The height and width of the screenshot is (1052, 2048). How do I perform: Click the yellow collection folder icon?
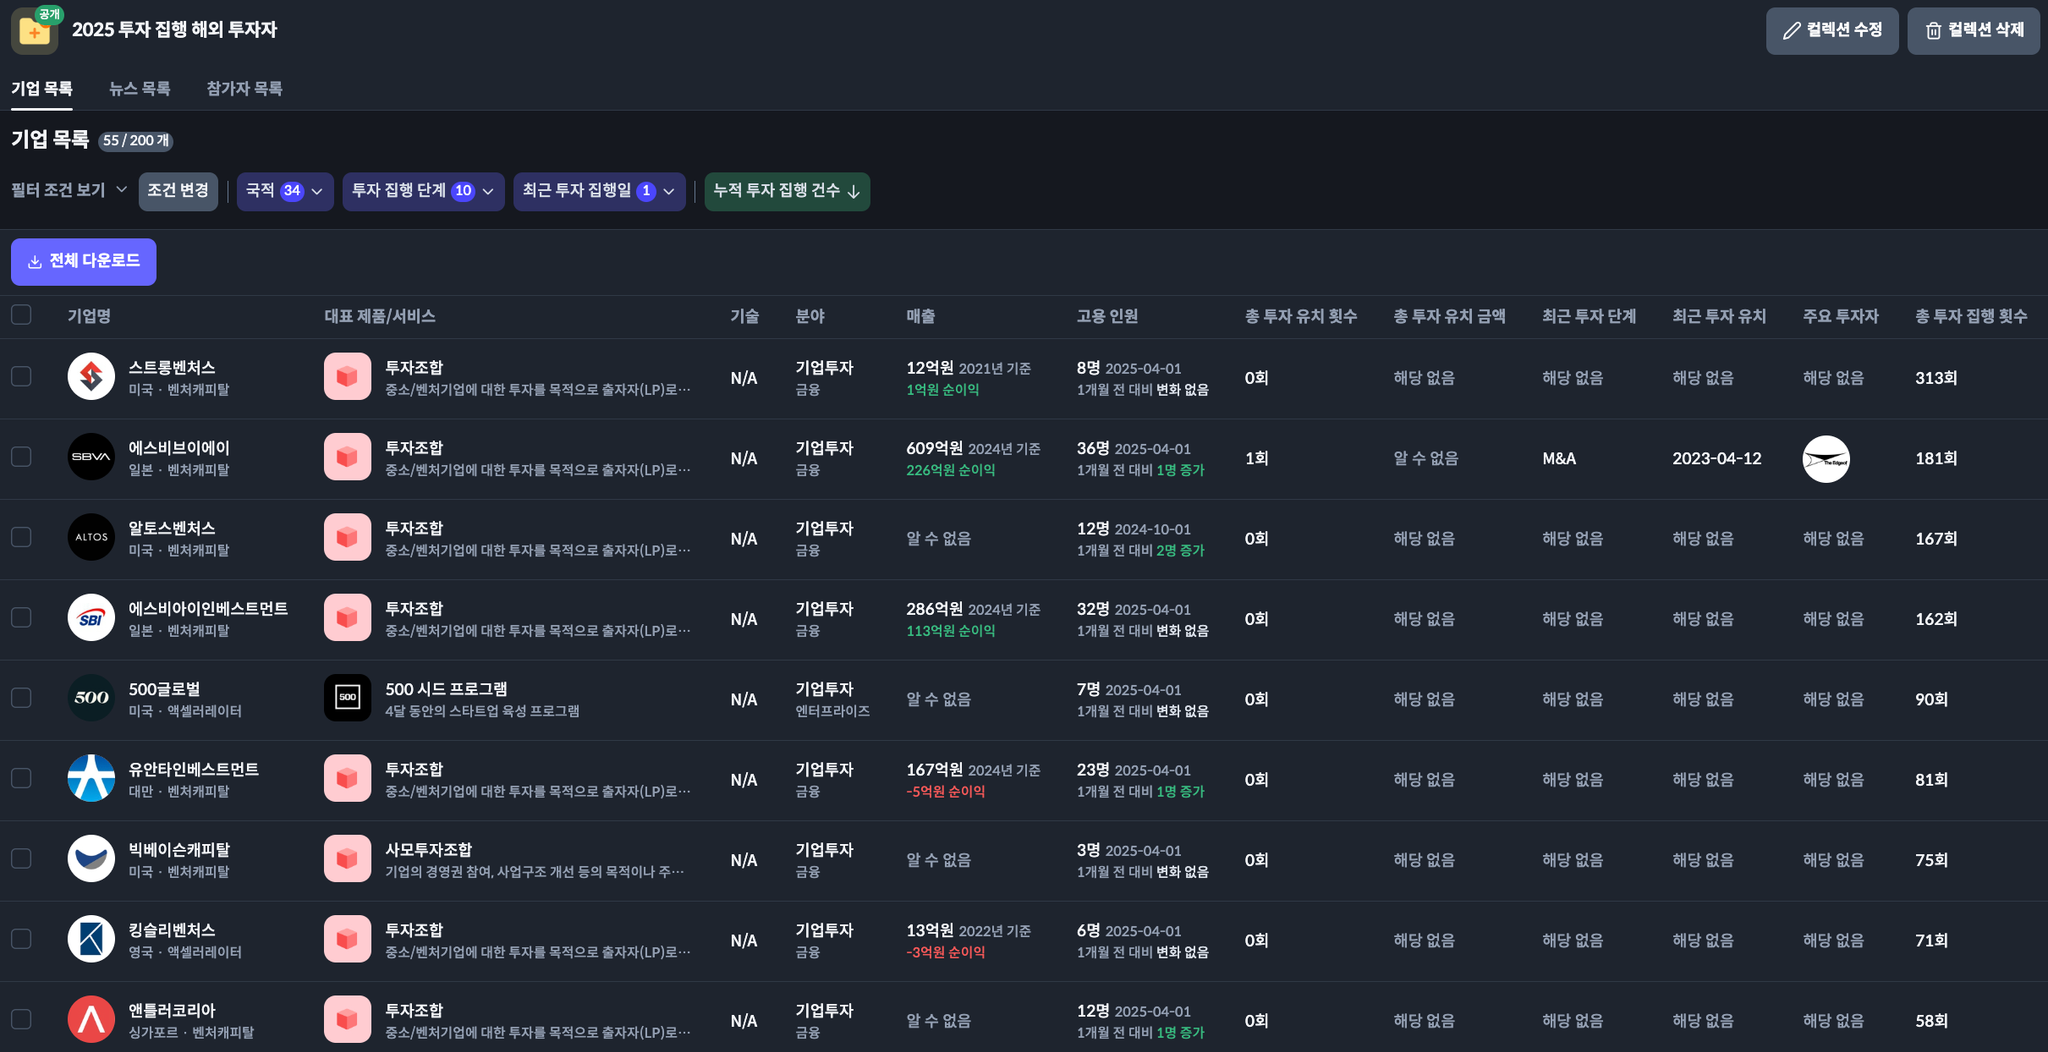point(34,31)
